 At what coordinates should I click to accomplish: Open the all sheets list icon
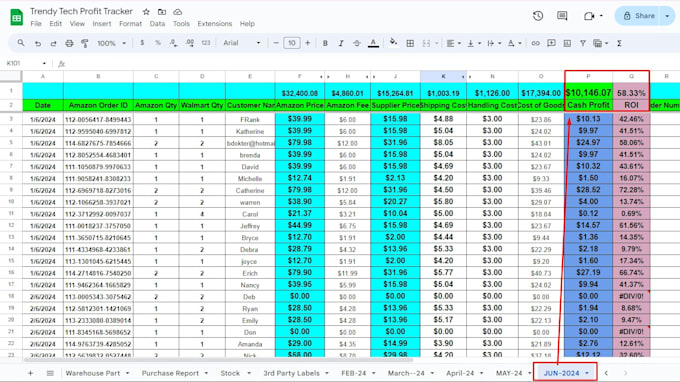pyautogui.click(x=50, y=373)
